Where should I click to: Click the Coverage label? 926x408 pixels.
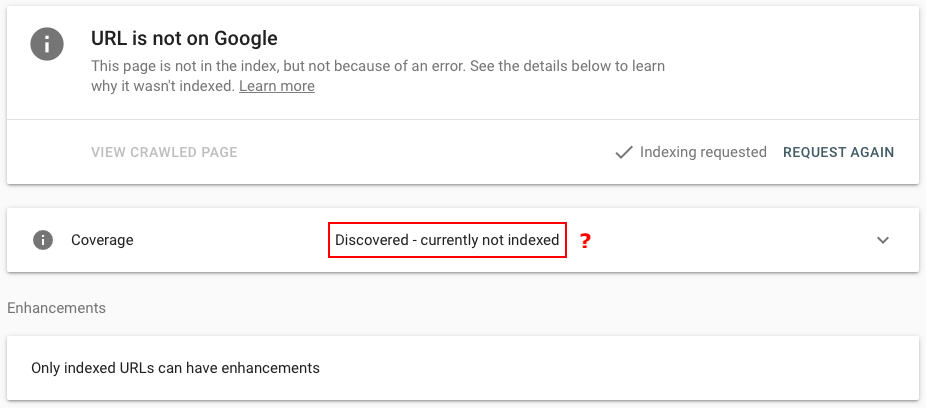pyautogui.click(x=102, y=240)
